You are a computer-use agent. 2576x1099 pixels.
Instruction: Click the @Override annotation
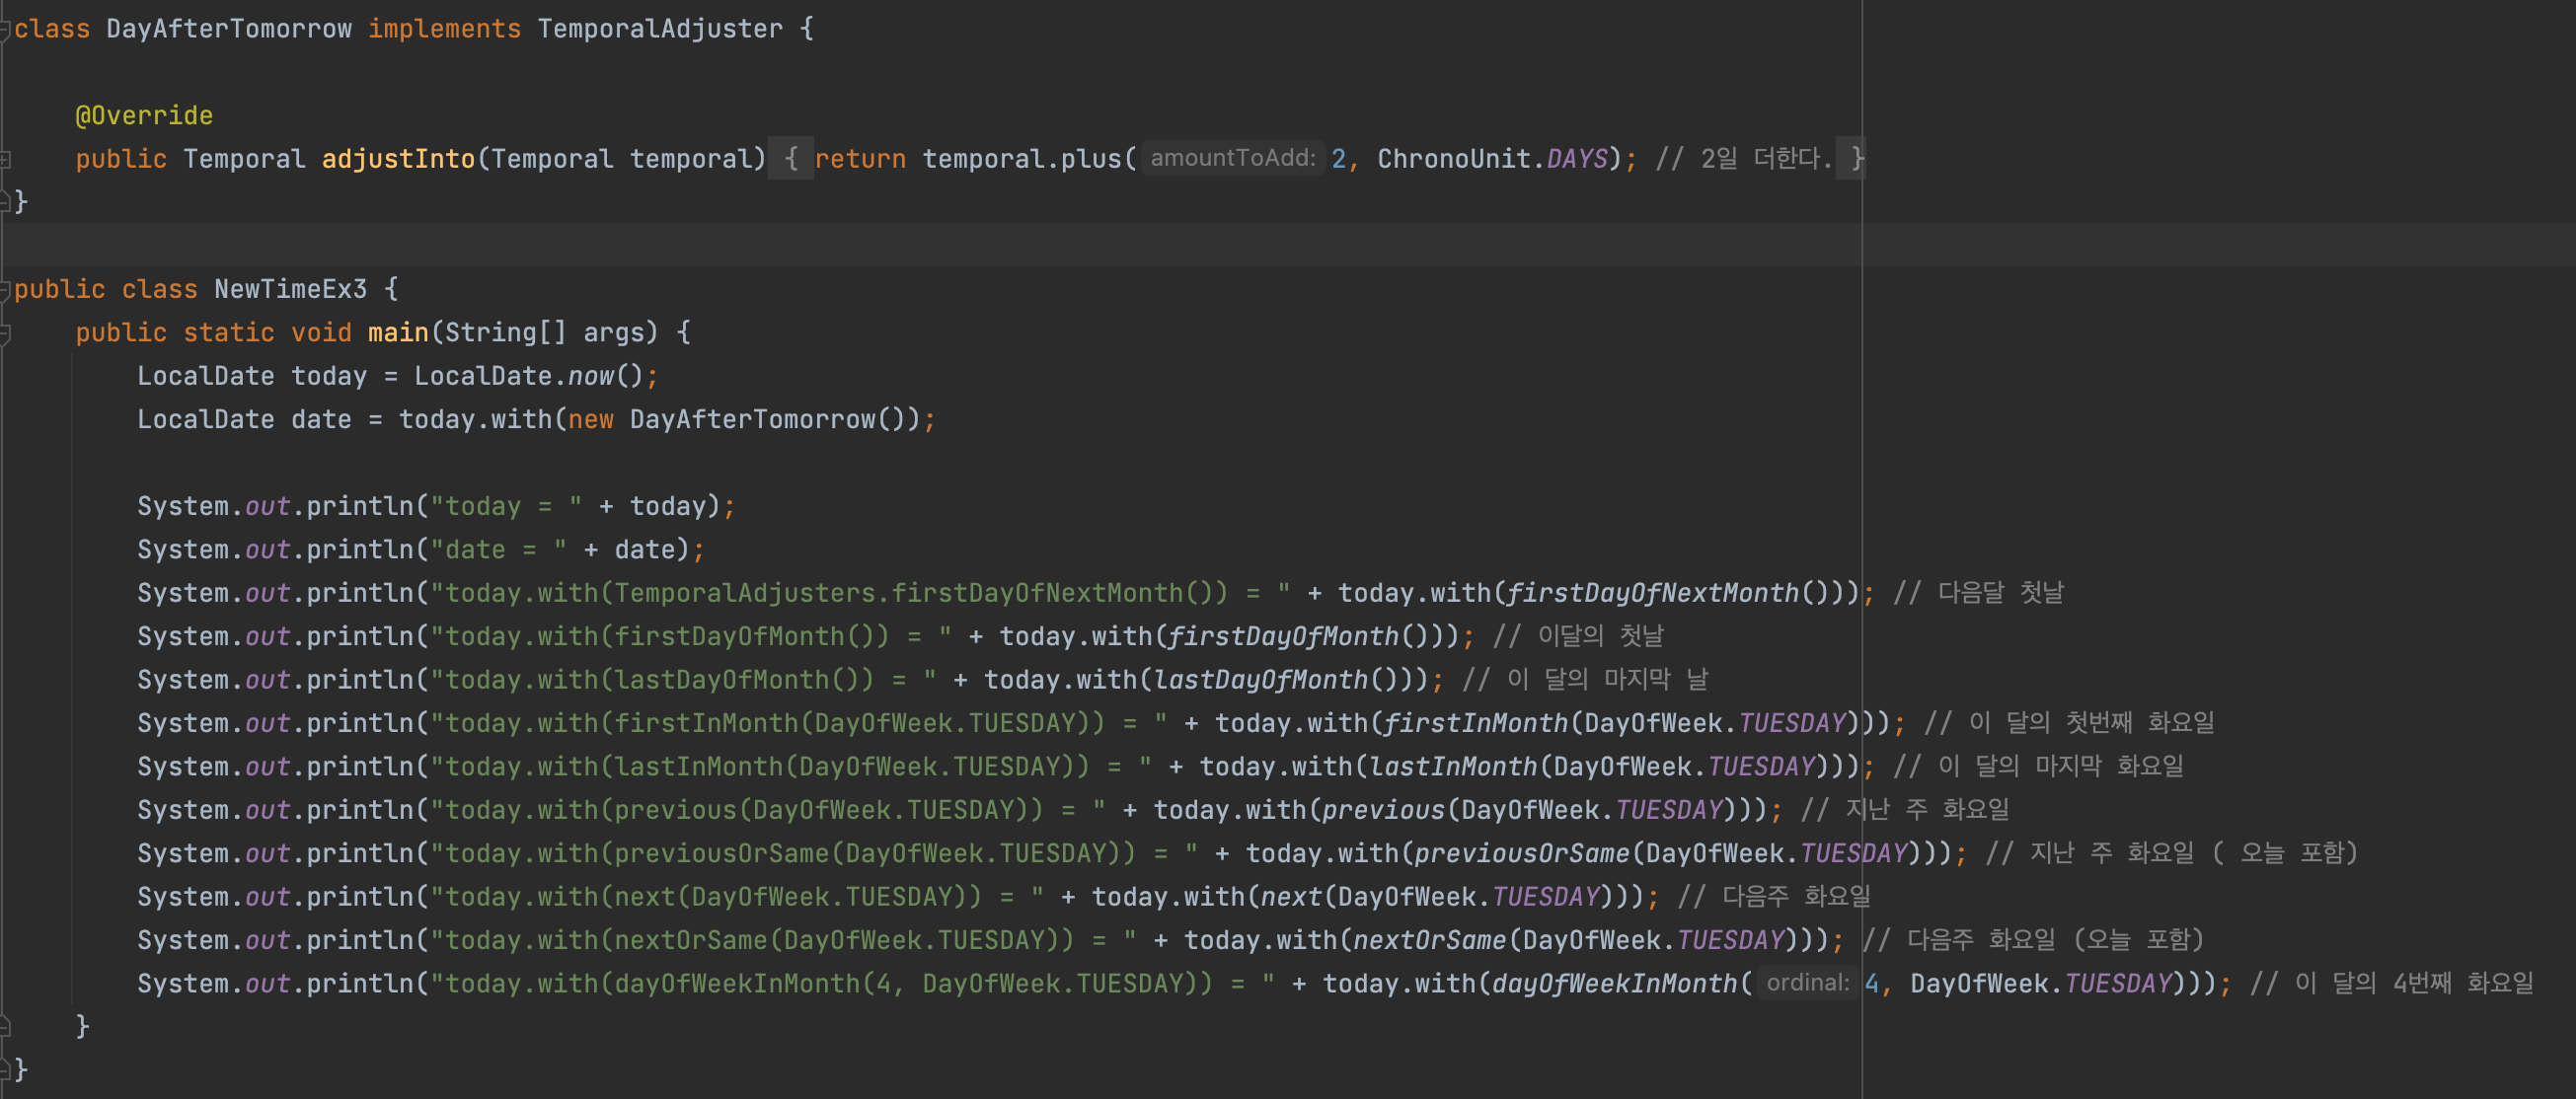pyautogui.click(x=144, y=116)
